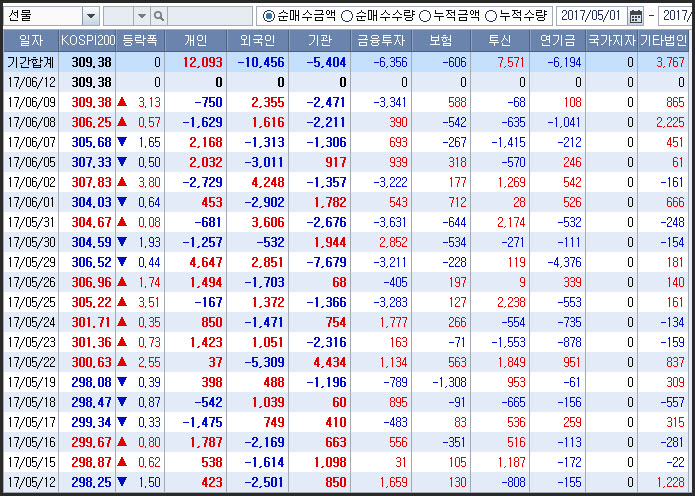
Task: Click 외국인 value -3,011
Action: [x=264, y=162]
